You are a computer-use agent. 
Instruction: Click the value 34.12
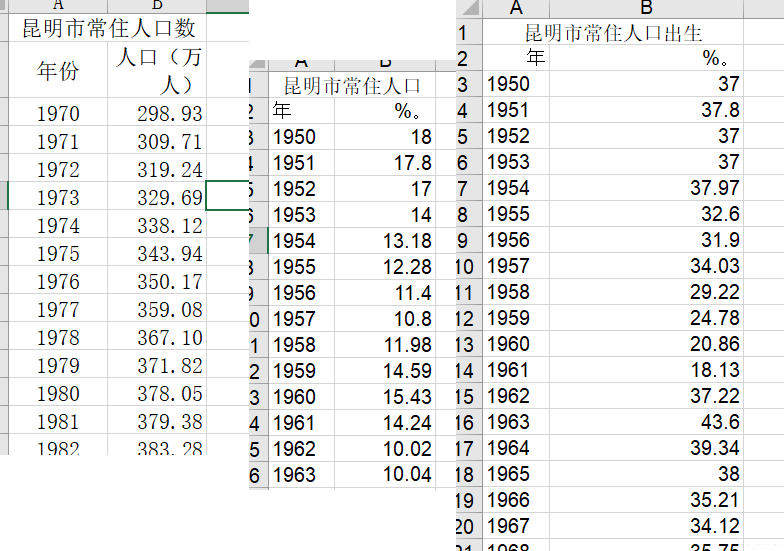(646, 526)
